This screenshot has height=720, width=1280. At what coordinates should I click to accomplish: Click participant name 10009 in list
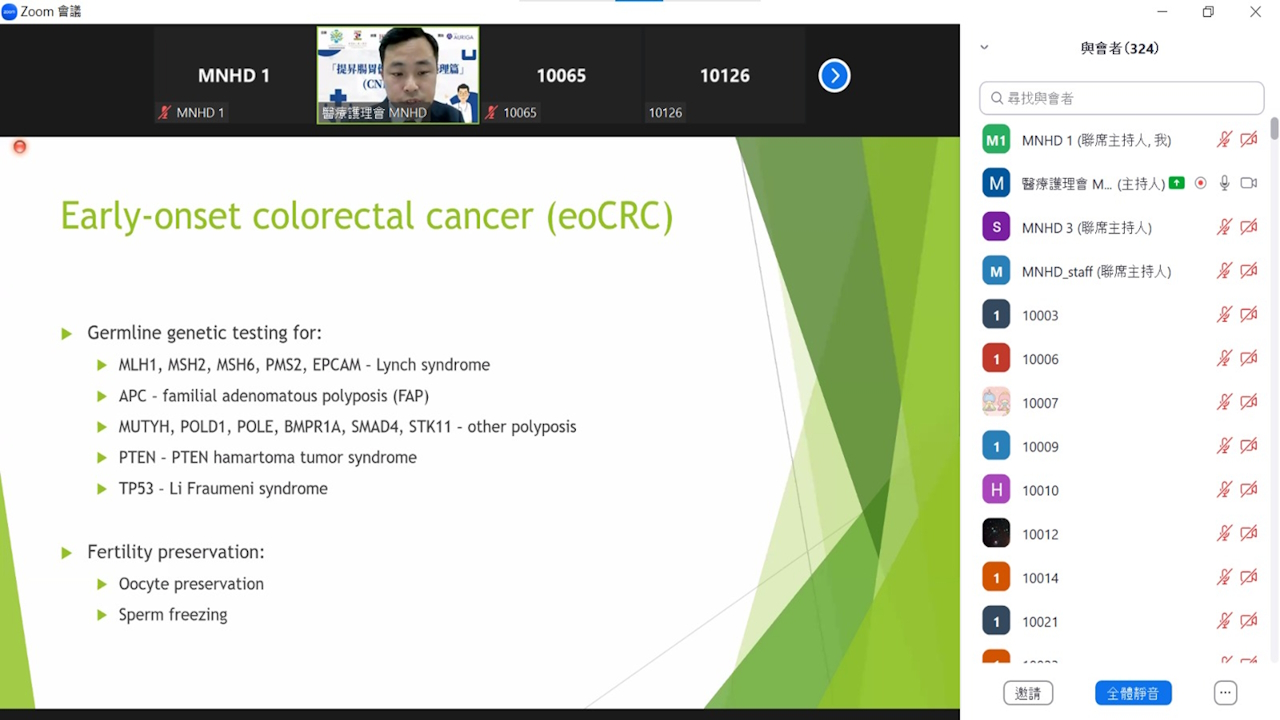[1040, 446]
